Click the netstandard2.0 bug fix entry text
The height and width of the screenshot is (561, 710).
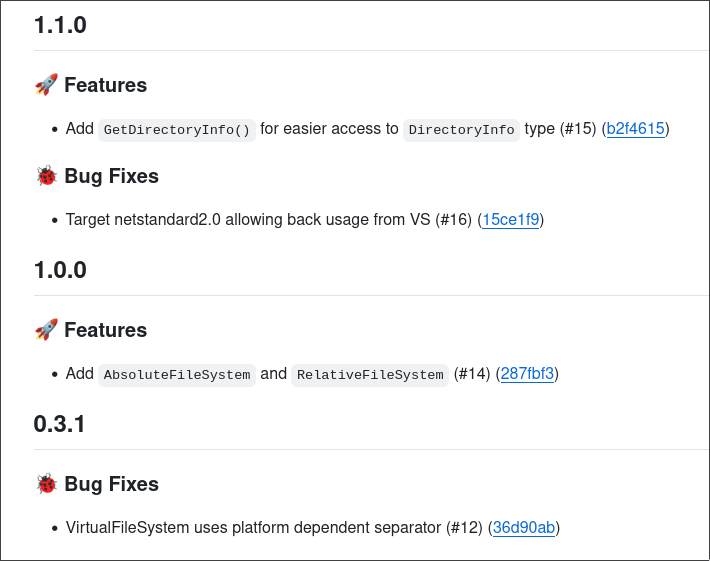coord(250,220)
